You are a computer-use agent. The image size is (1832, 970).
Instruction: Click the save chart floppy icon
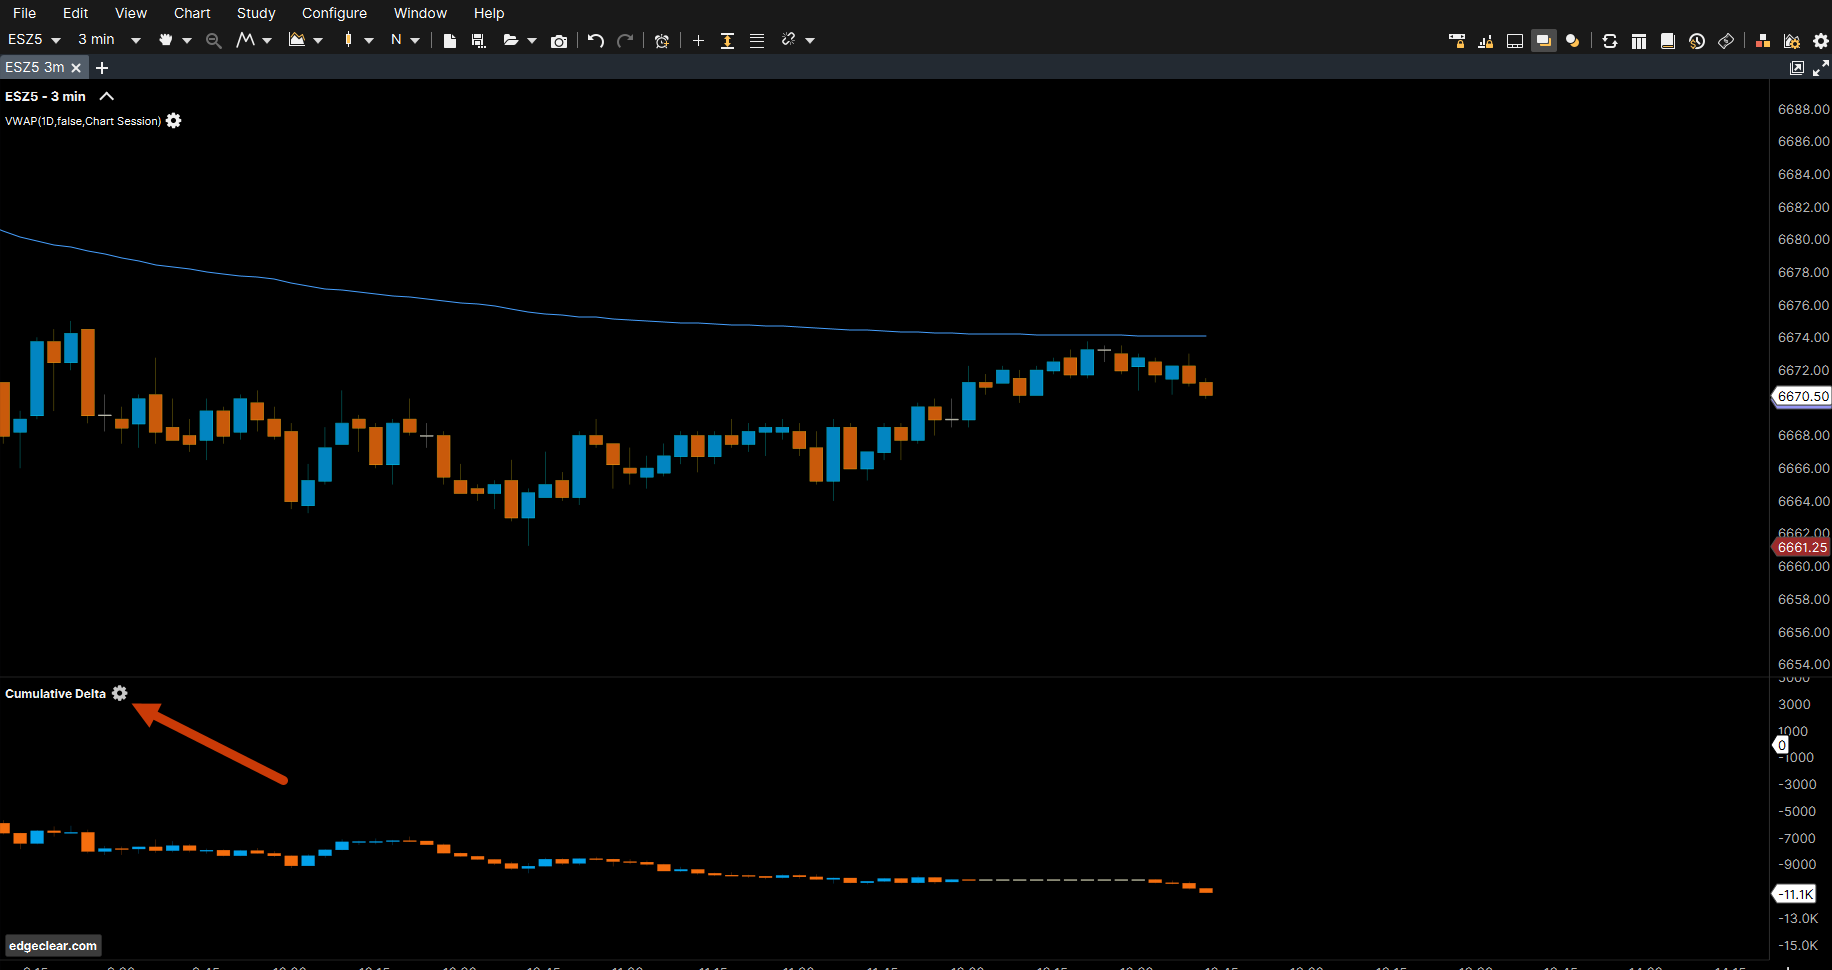[x=478, y=41]
